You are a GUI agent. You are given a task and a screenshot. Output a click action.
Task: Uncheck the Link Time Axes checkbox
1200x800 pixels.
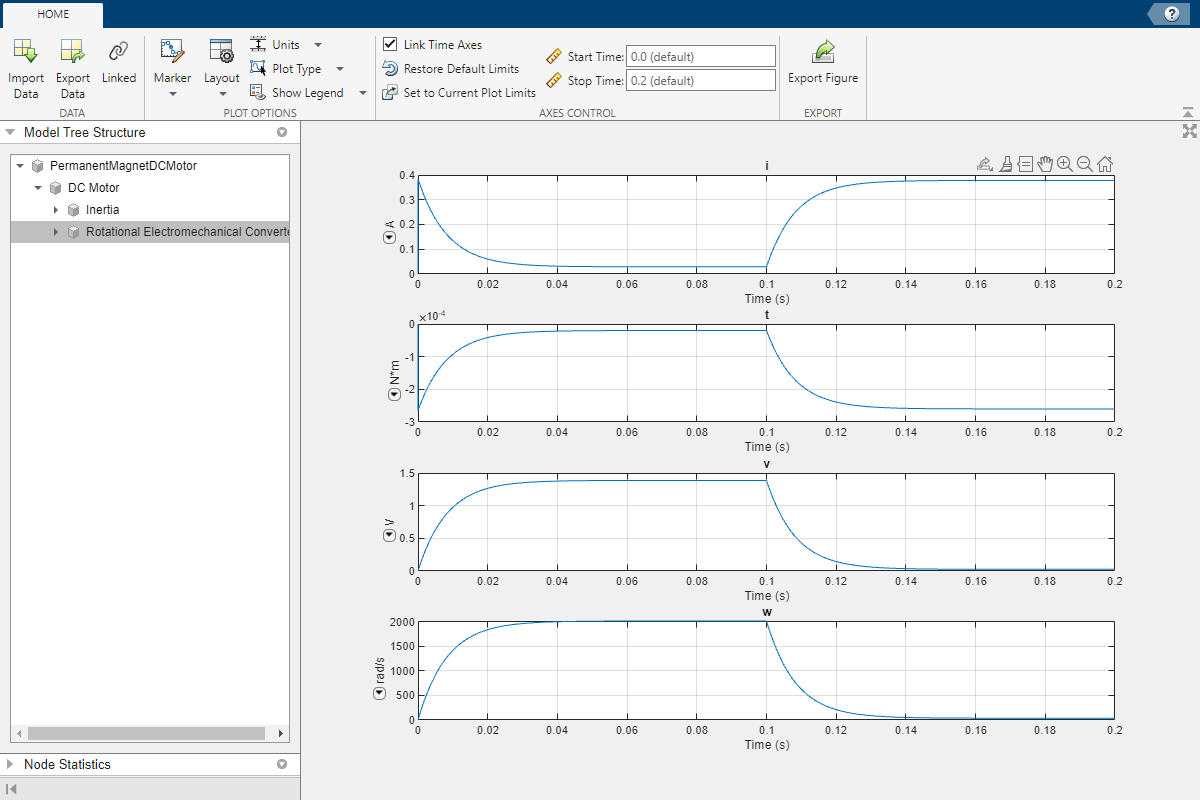[x=390, y=45]
